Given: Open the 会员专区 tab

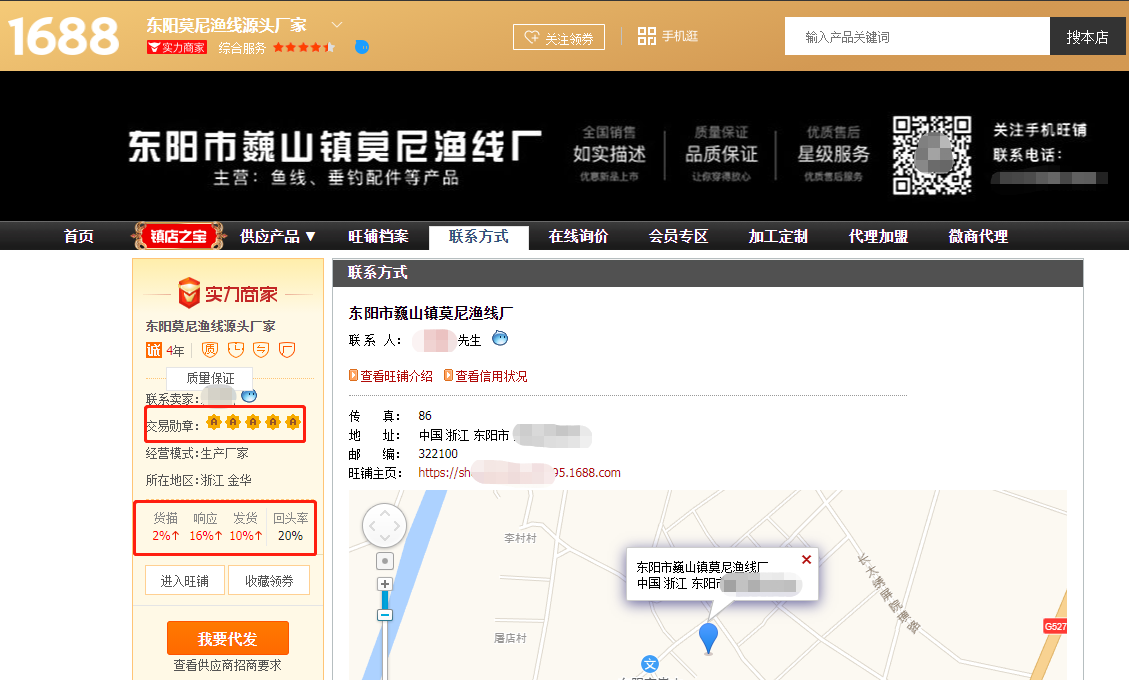Looking at the screenshot, I should tap(678, 236).
